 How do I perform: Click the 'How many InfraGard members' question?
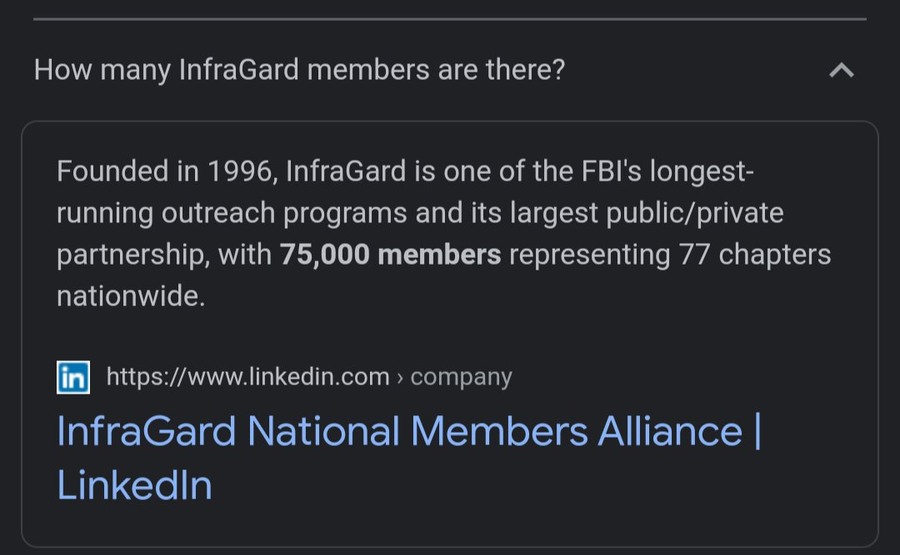click(300, 70)
